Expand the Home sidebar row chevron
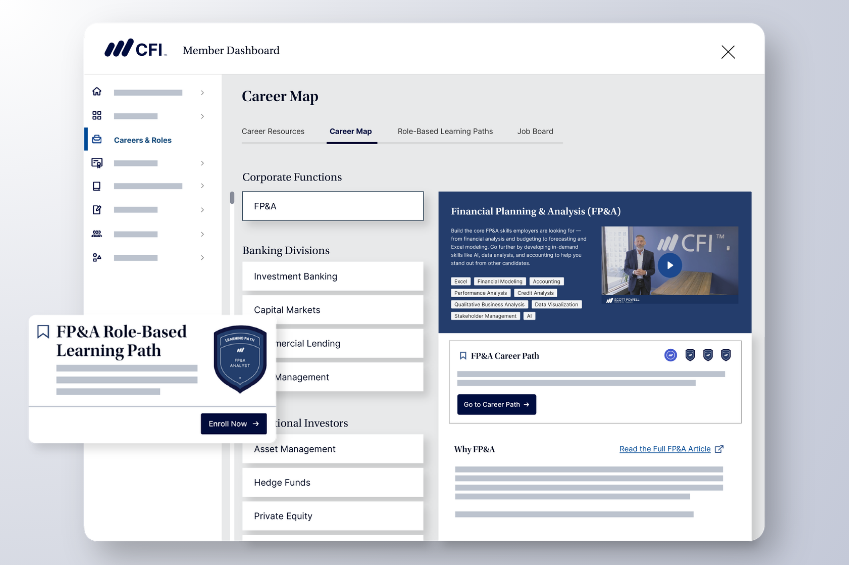849x565 pixels. pyautogui.click(x=202, y=93)
